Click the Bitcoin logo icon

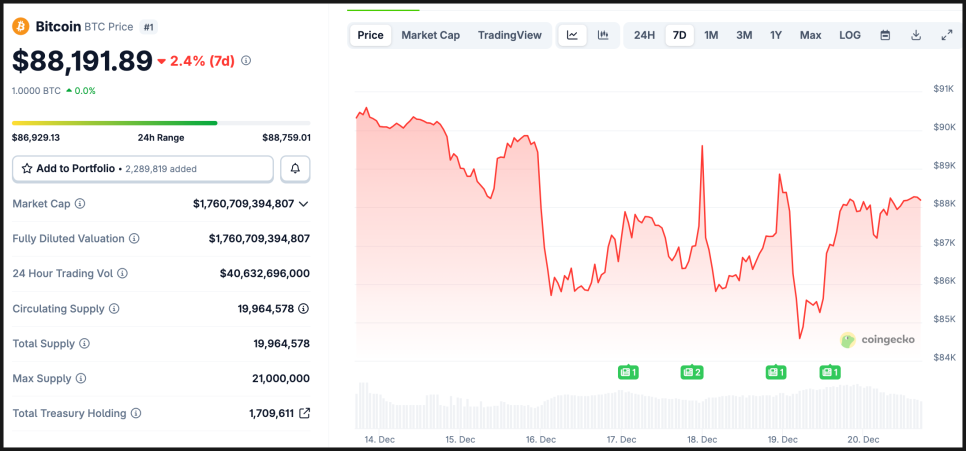coord(21,26)
